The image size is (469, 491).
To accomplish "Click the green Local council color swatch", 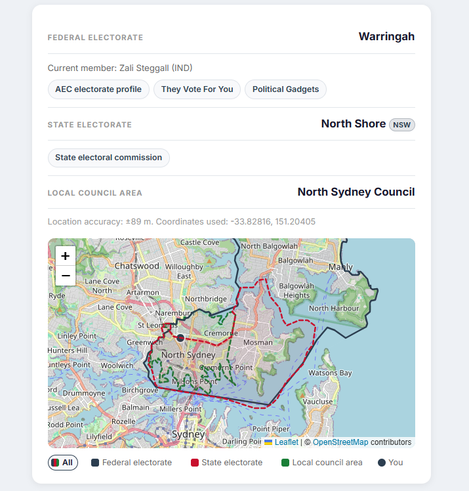I will [285, 463].
